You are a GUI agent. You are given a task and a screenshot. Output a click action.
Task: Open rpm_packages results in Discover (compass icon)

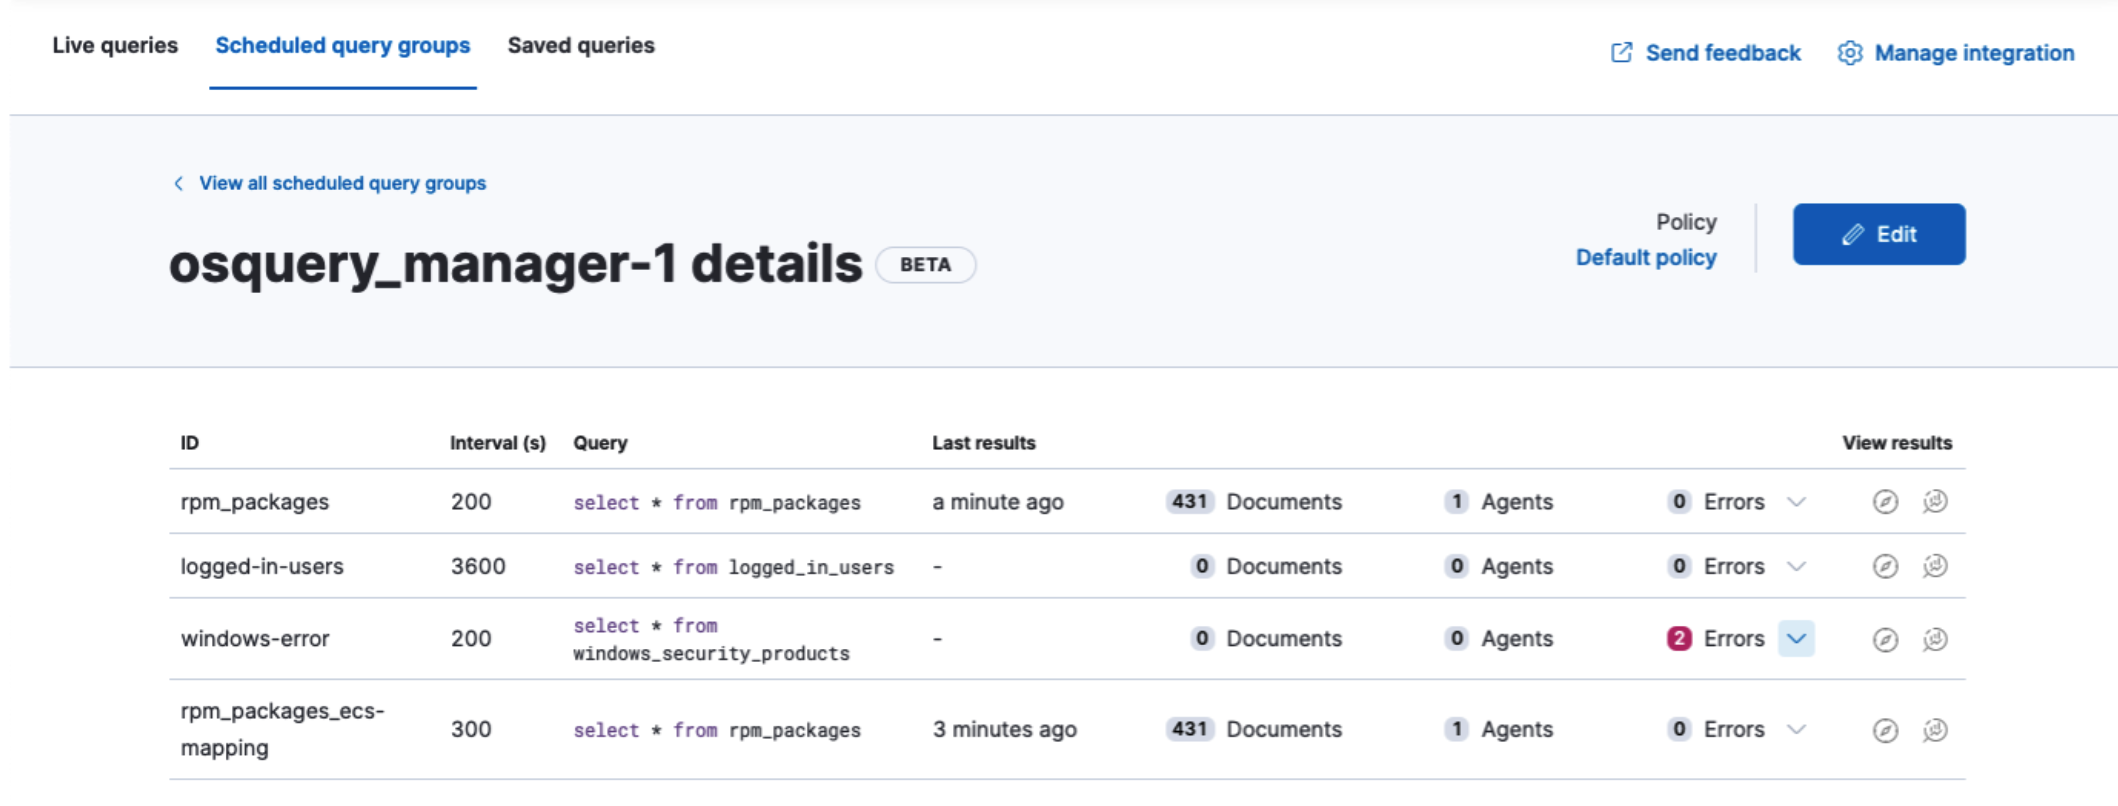click(x=1885, y=502)
